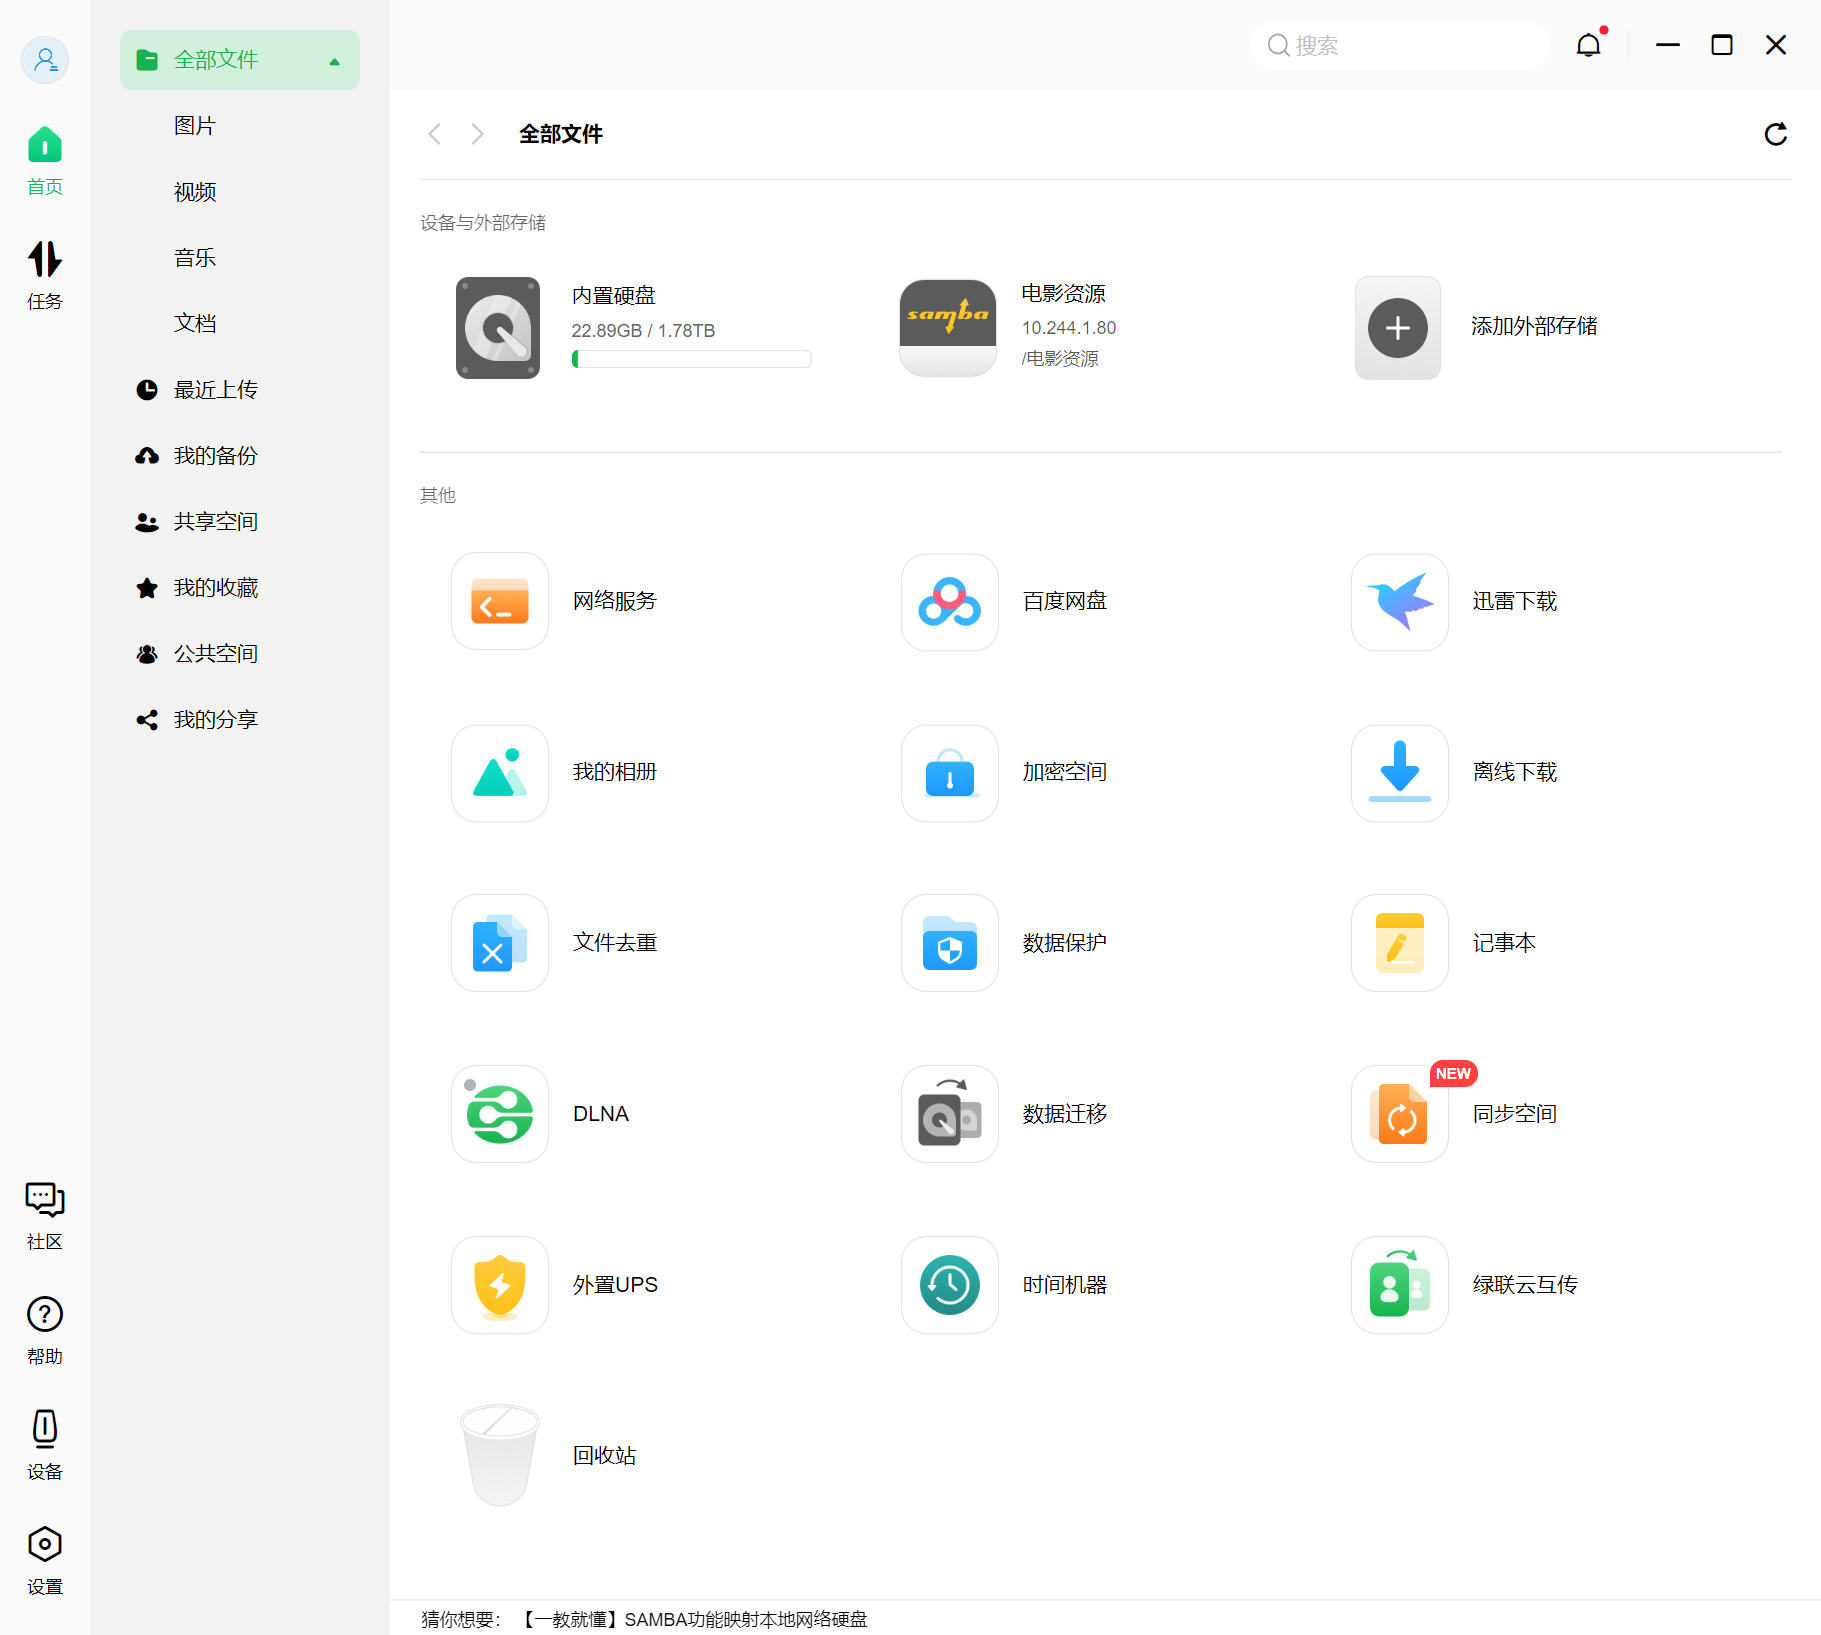The image size is (1821, 1635).
Task: Open 记事本 app icon
Action: pyautogui.click(x=1400, y=943)
